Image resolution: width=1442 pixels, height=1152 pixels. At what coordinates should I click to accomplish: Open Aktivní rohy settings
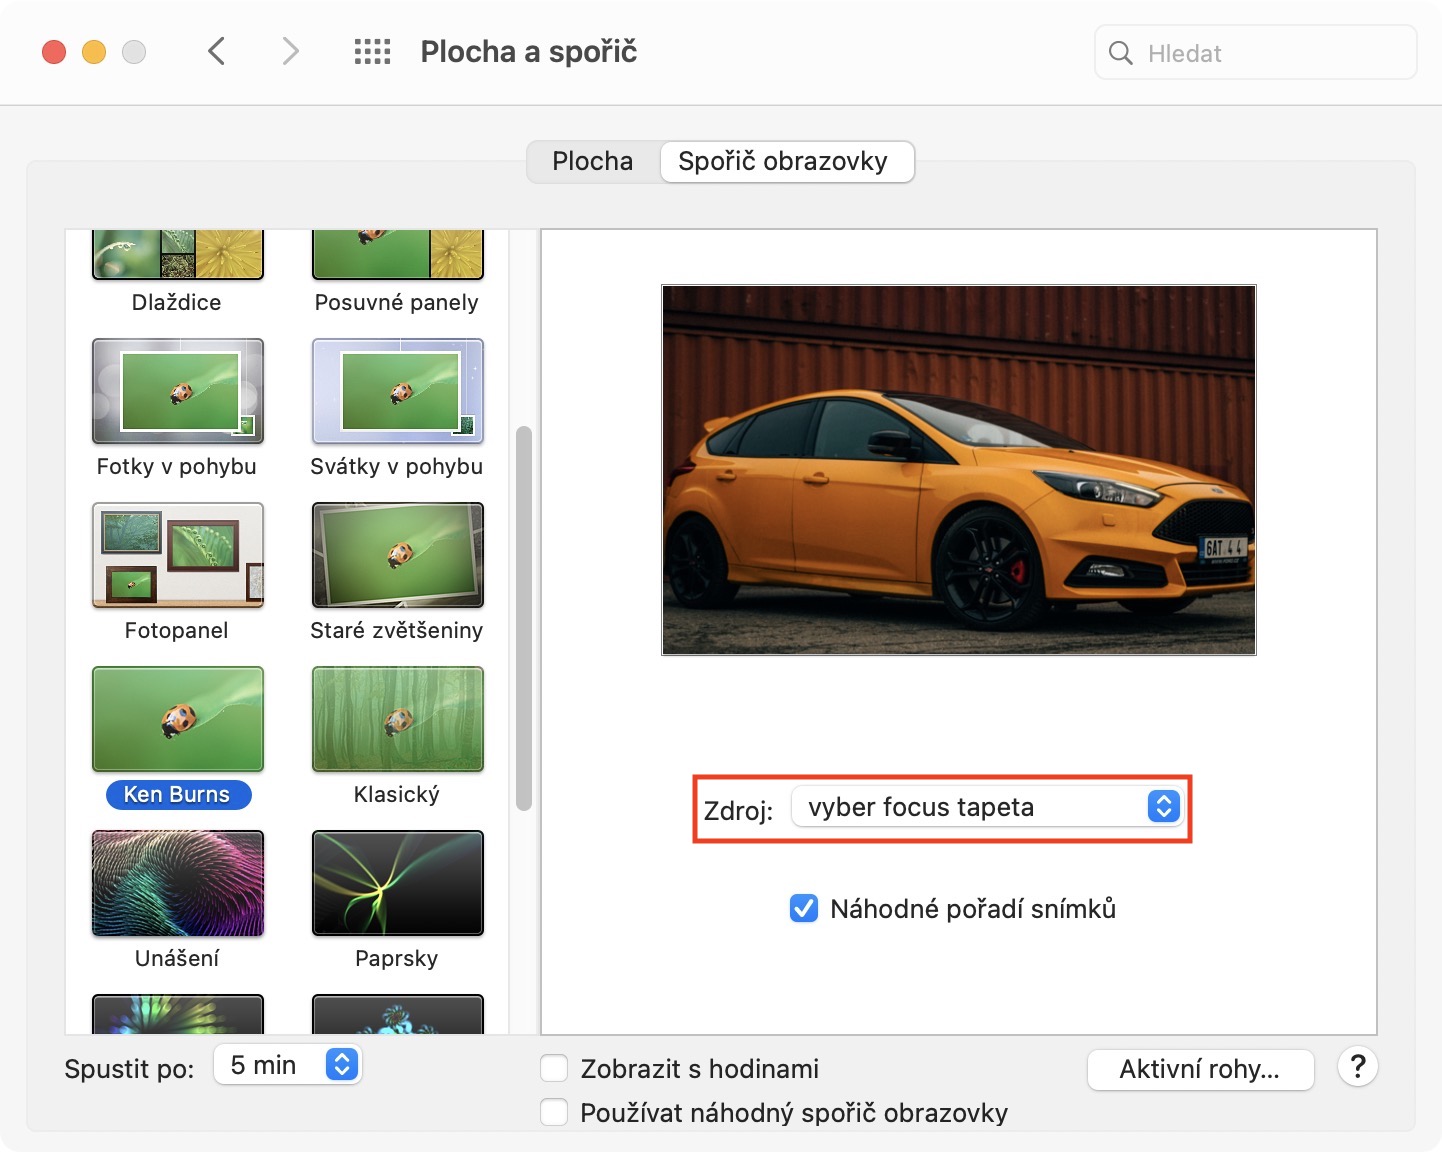pos(1200,1069)
